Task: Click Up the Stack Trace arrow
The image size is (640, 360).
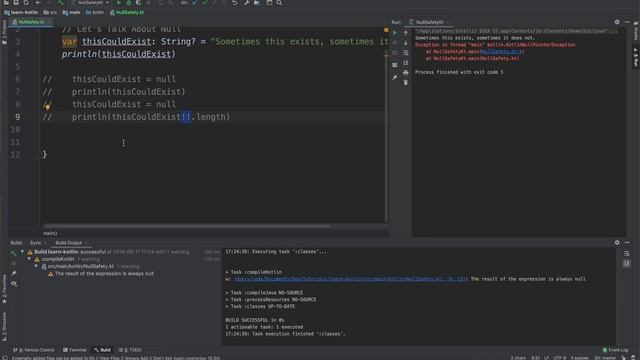Action: click(406, 33)
